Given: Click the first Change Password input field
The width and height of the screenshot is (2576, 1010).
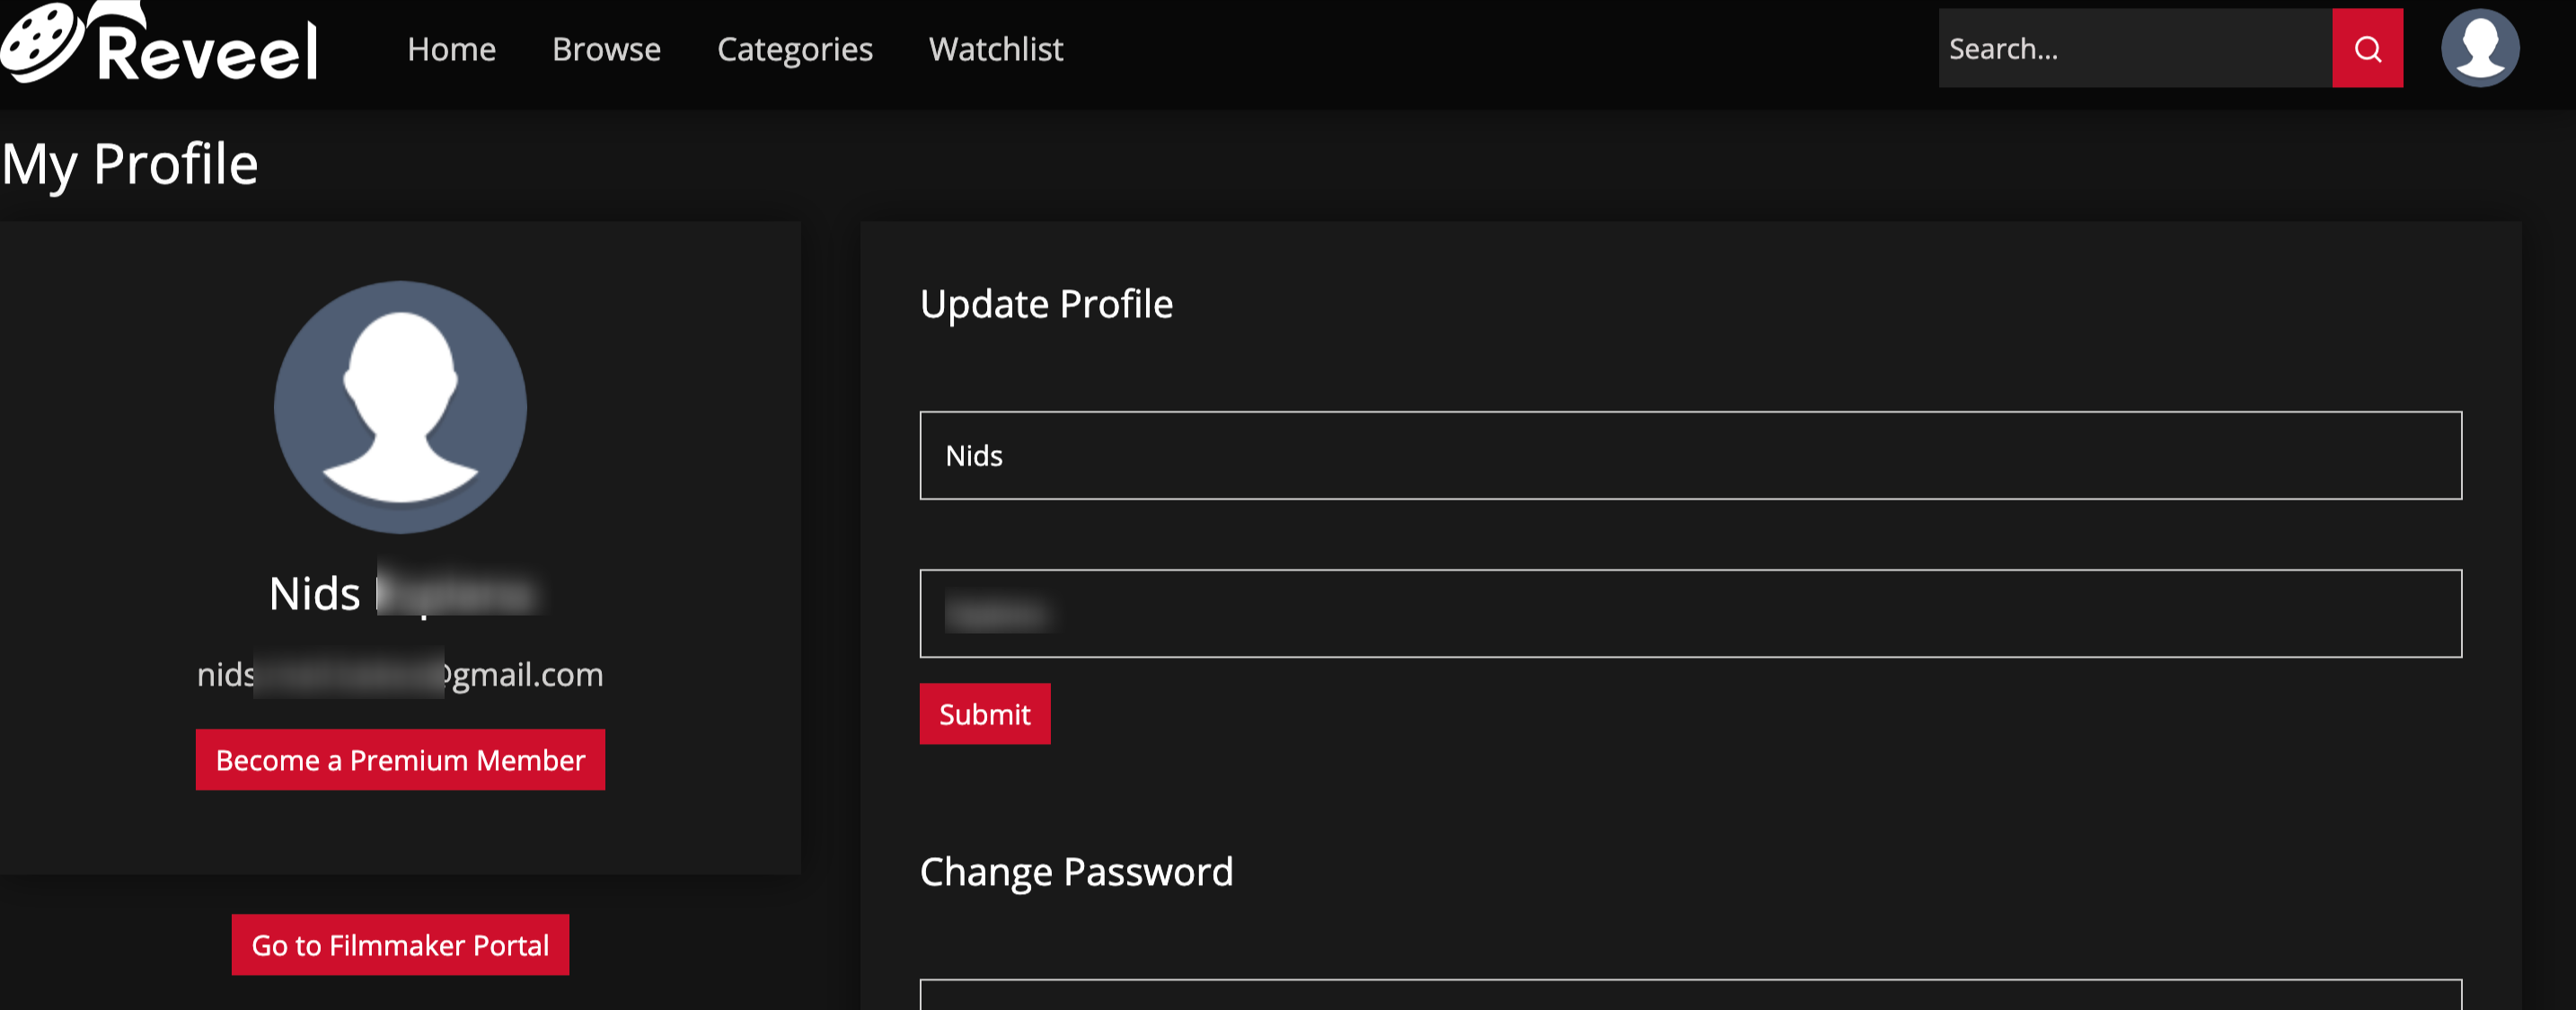Looking at the screenshot, I should 1690,996.
